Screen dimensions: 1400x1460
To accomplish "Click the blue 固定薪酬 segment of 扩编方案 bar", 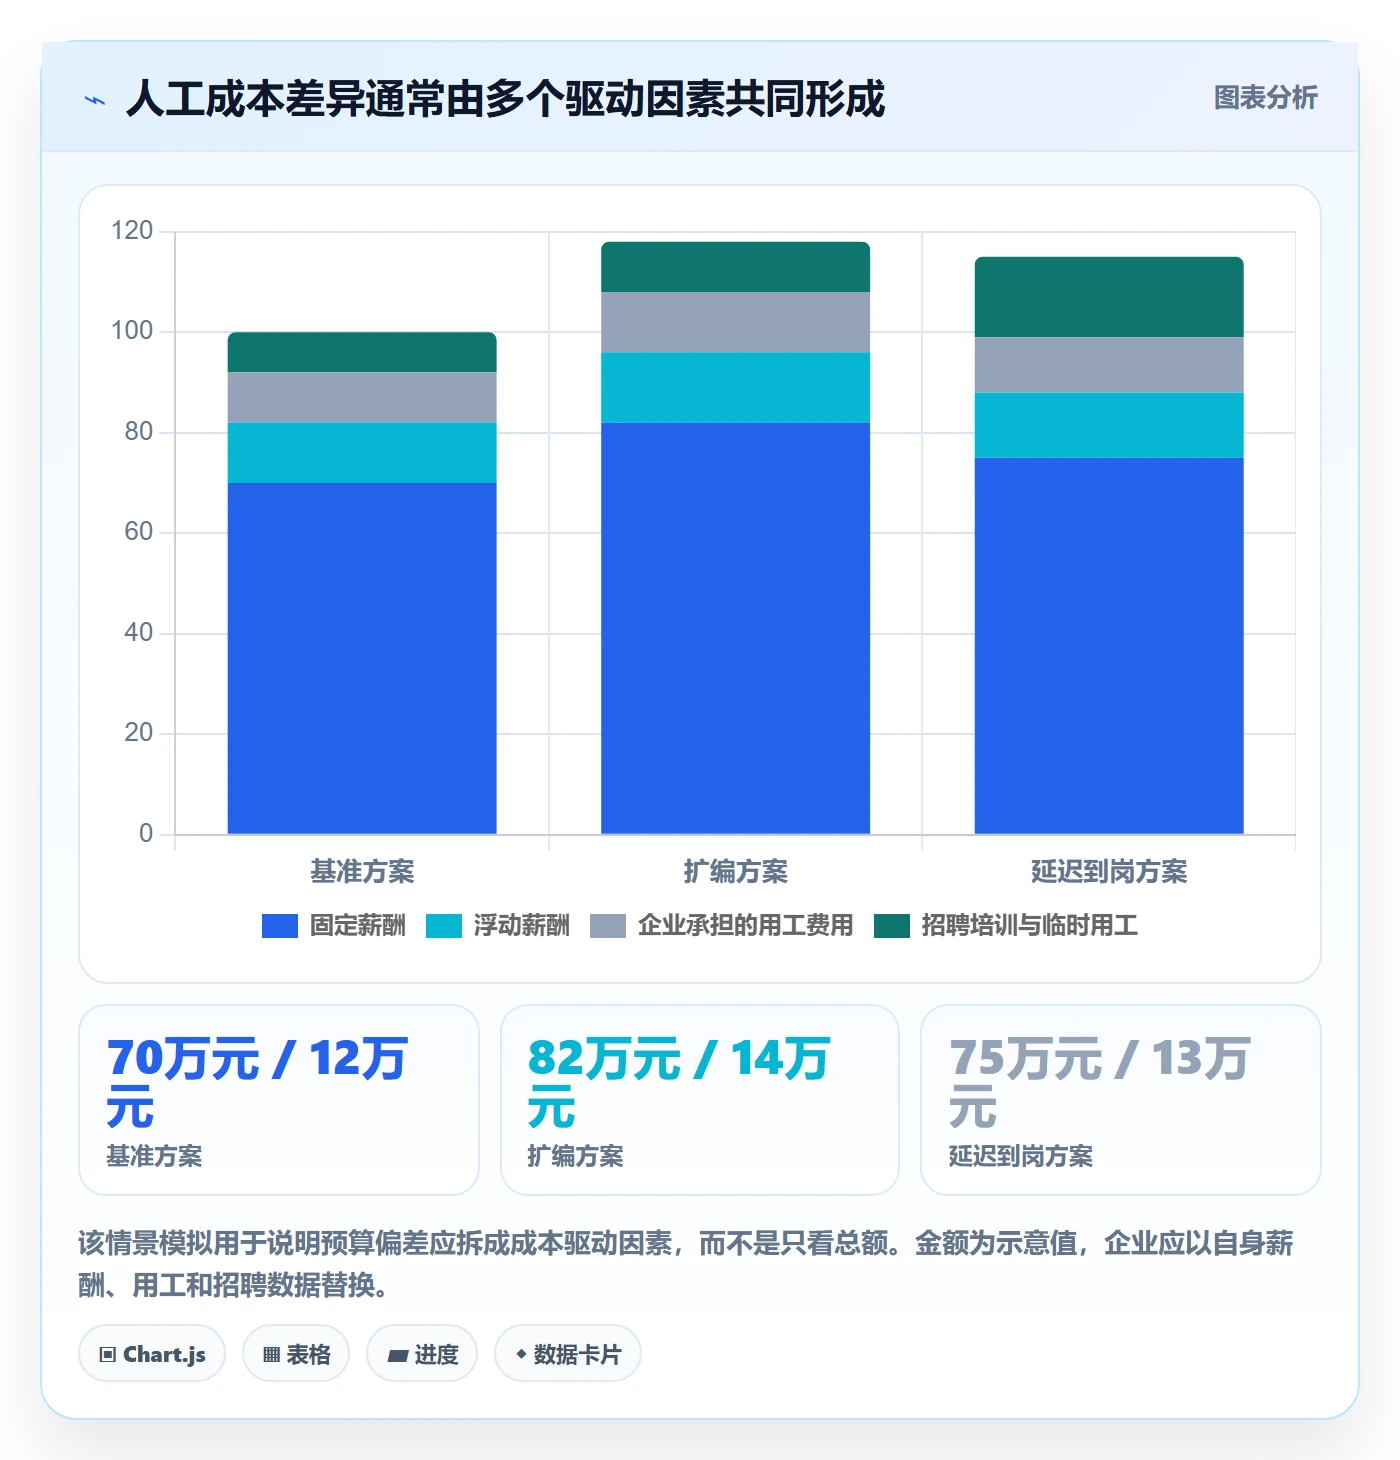I will click(x=735, y=628).
